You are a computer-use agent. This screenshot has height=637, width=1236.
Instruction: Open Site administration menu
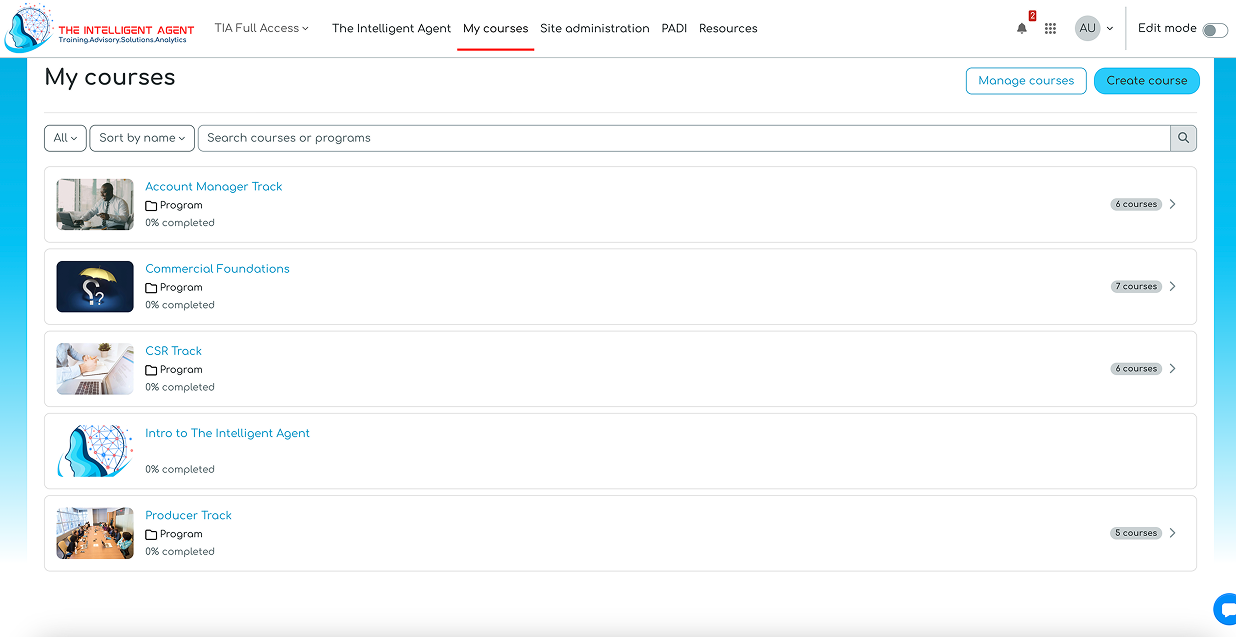[595, 28]
